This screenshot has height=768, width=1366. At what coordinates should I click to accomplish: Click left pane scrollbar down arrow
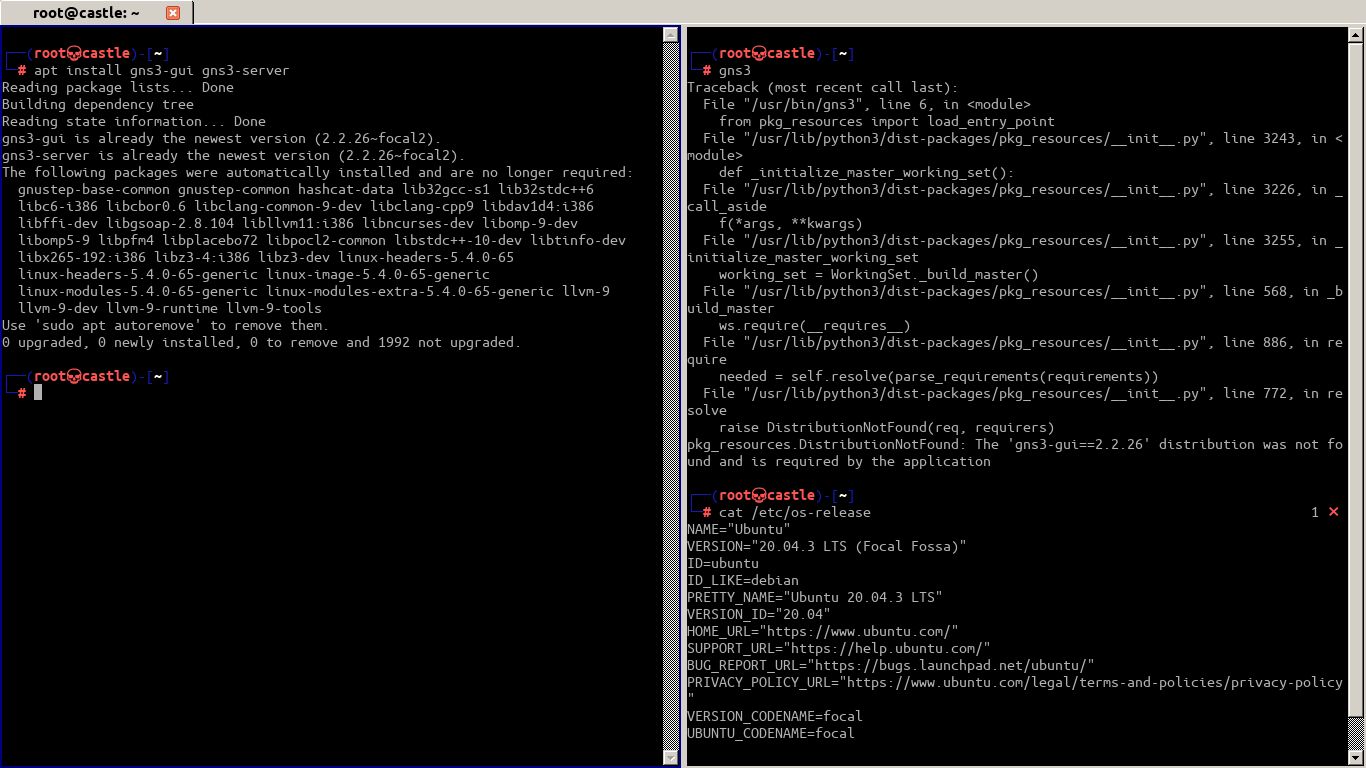pos(671,757)
